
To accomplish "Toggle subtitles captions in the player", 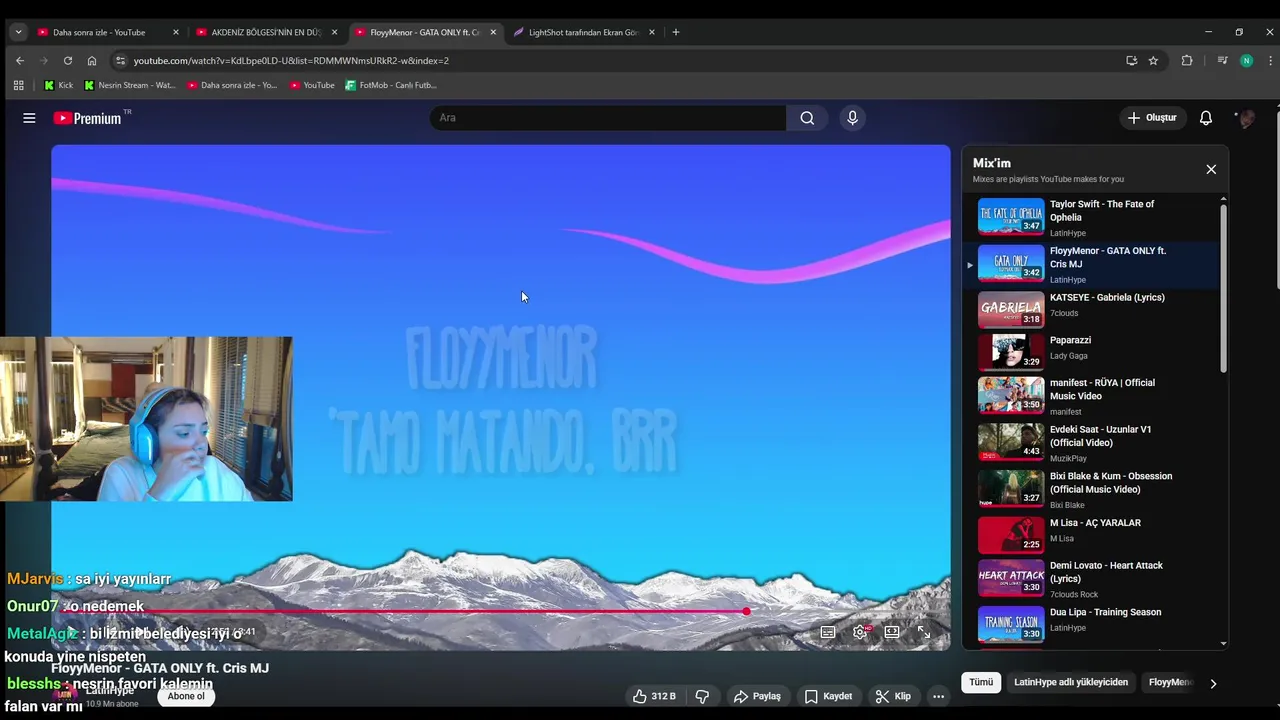I will pyautogui.click(x=828, y=632).
